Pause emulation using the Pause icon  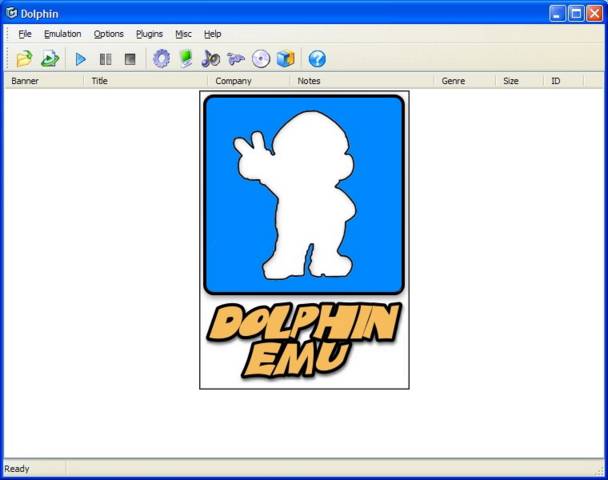105,59
